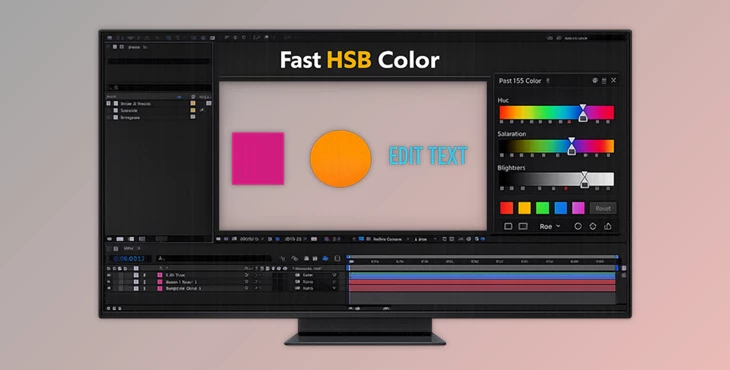
Task: Click the share icon in color panel footer
Action: [x=608, y=226]
